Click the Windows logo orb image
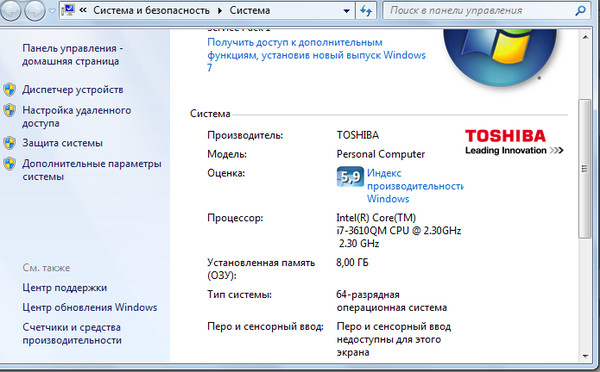600x372 pixels. (500, 57)
